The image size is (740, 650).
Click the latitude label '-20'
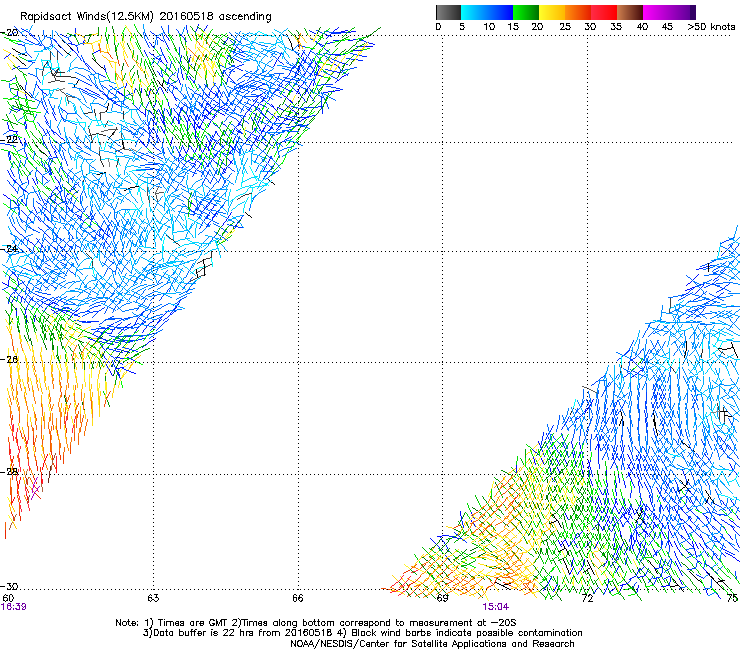click(x=10, y=33)
